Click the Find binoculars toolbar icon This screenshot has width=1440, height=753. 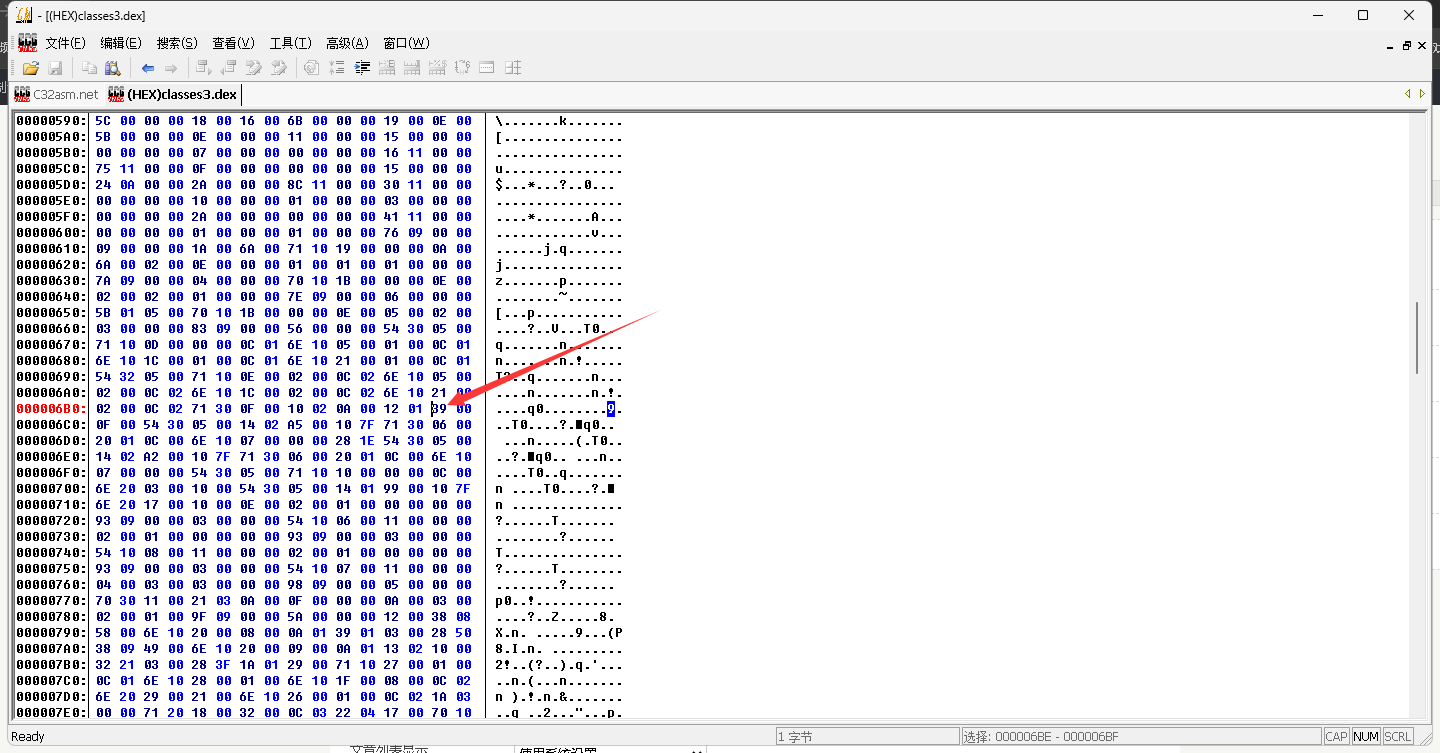113,68
